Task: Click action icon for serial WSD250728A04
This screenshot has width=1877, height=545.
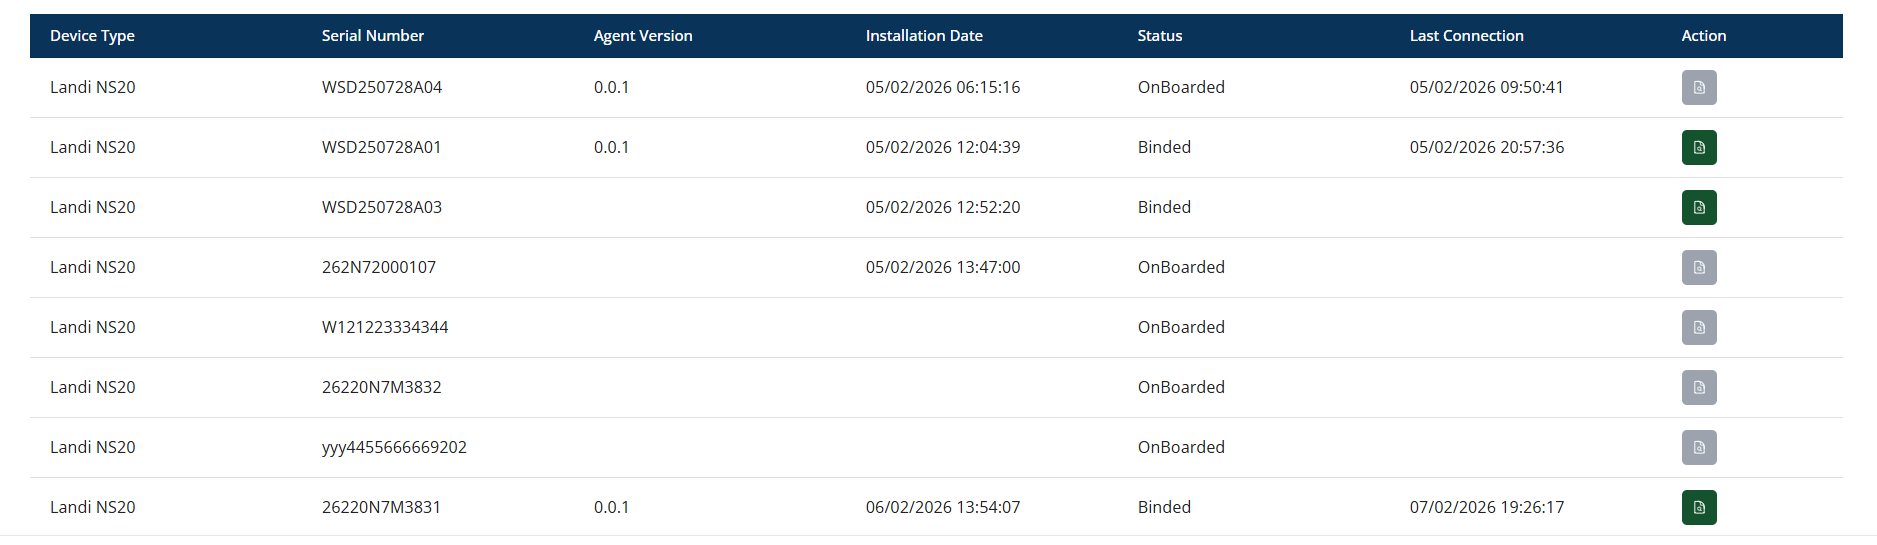Action: pos(1698,88)
